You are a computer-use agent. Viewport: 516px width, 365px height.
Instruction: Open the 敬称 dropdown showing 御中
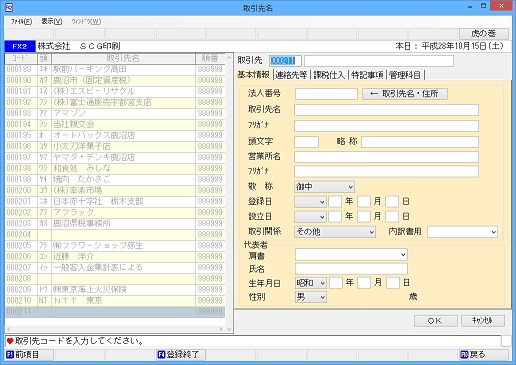(x=324, y=187)
